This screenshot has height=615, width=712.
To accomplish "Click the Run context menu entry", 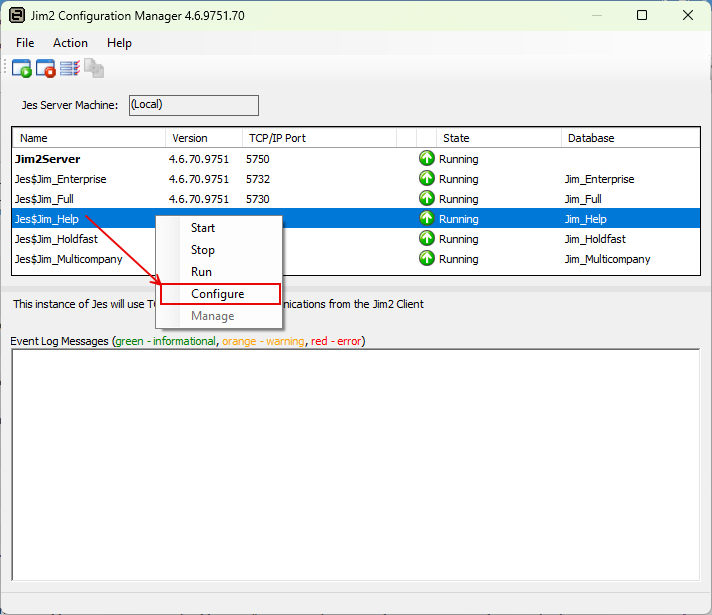I will (201, 272).
